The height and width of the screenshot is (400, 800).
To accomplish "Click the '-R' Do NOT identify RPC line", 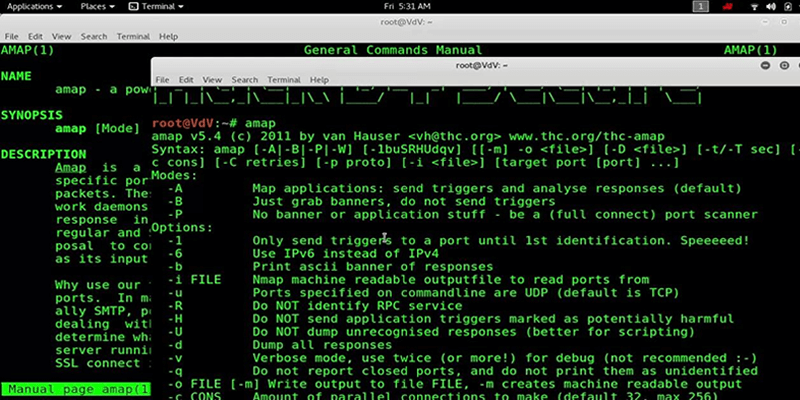I will coord(315,306).
